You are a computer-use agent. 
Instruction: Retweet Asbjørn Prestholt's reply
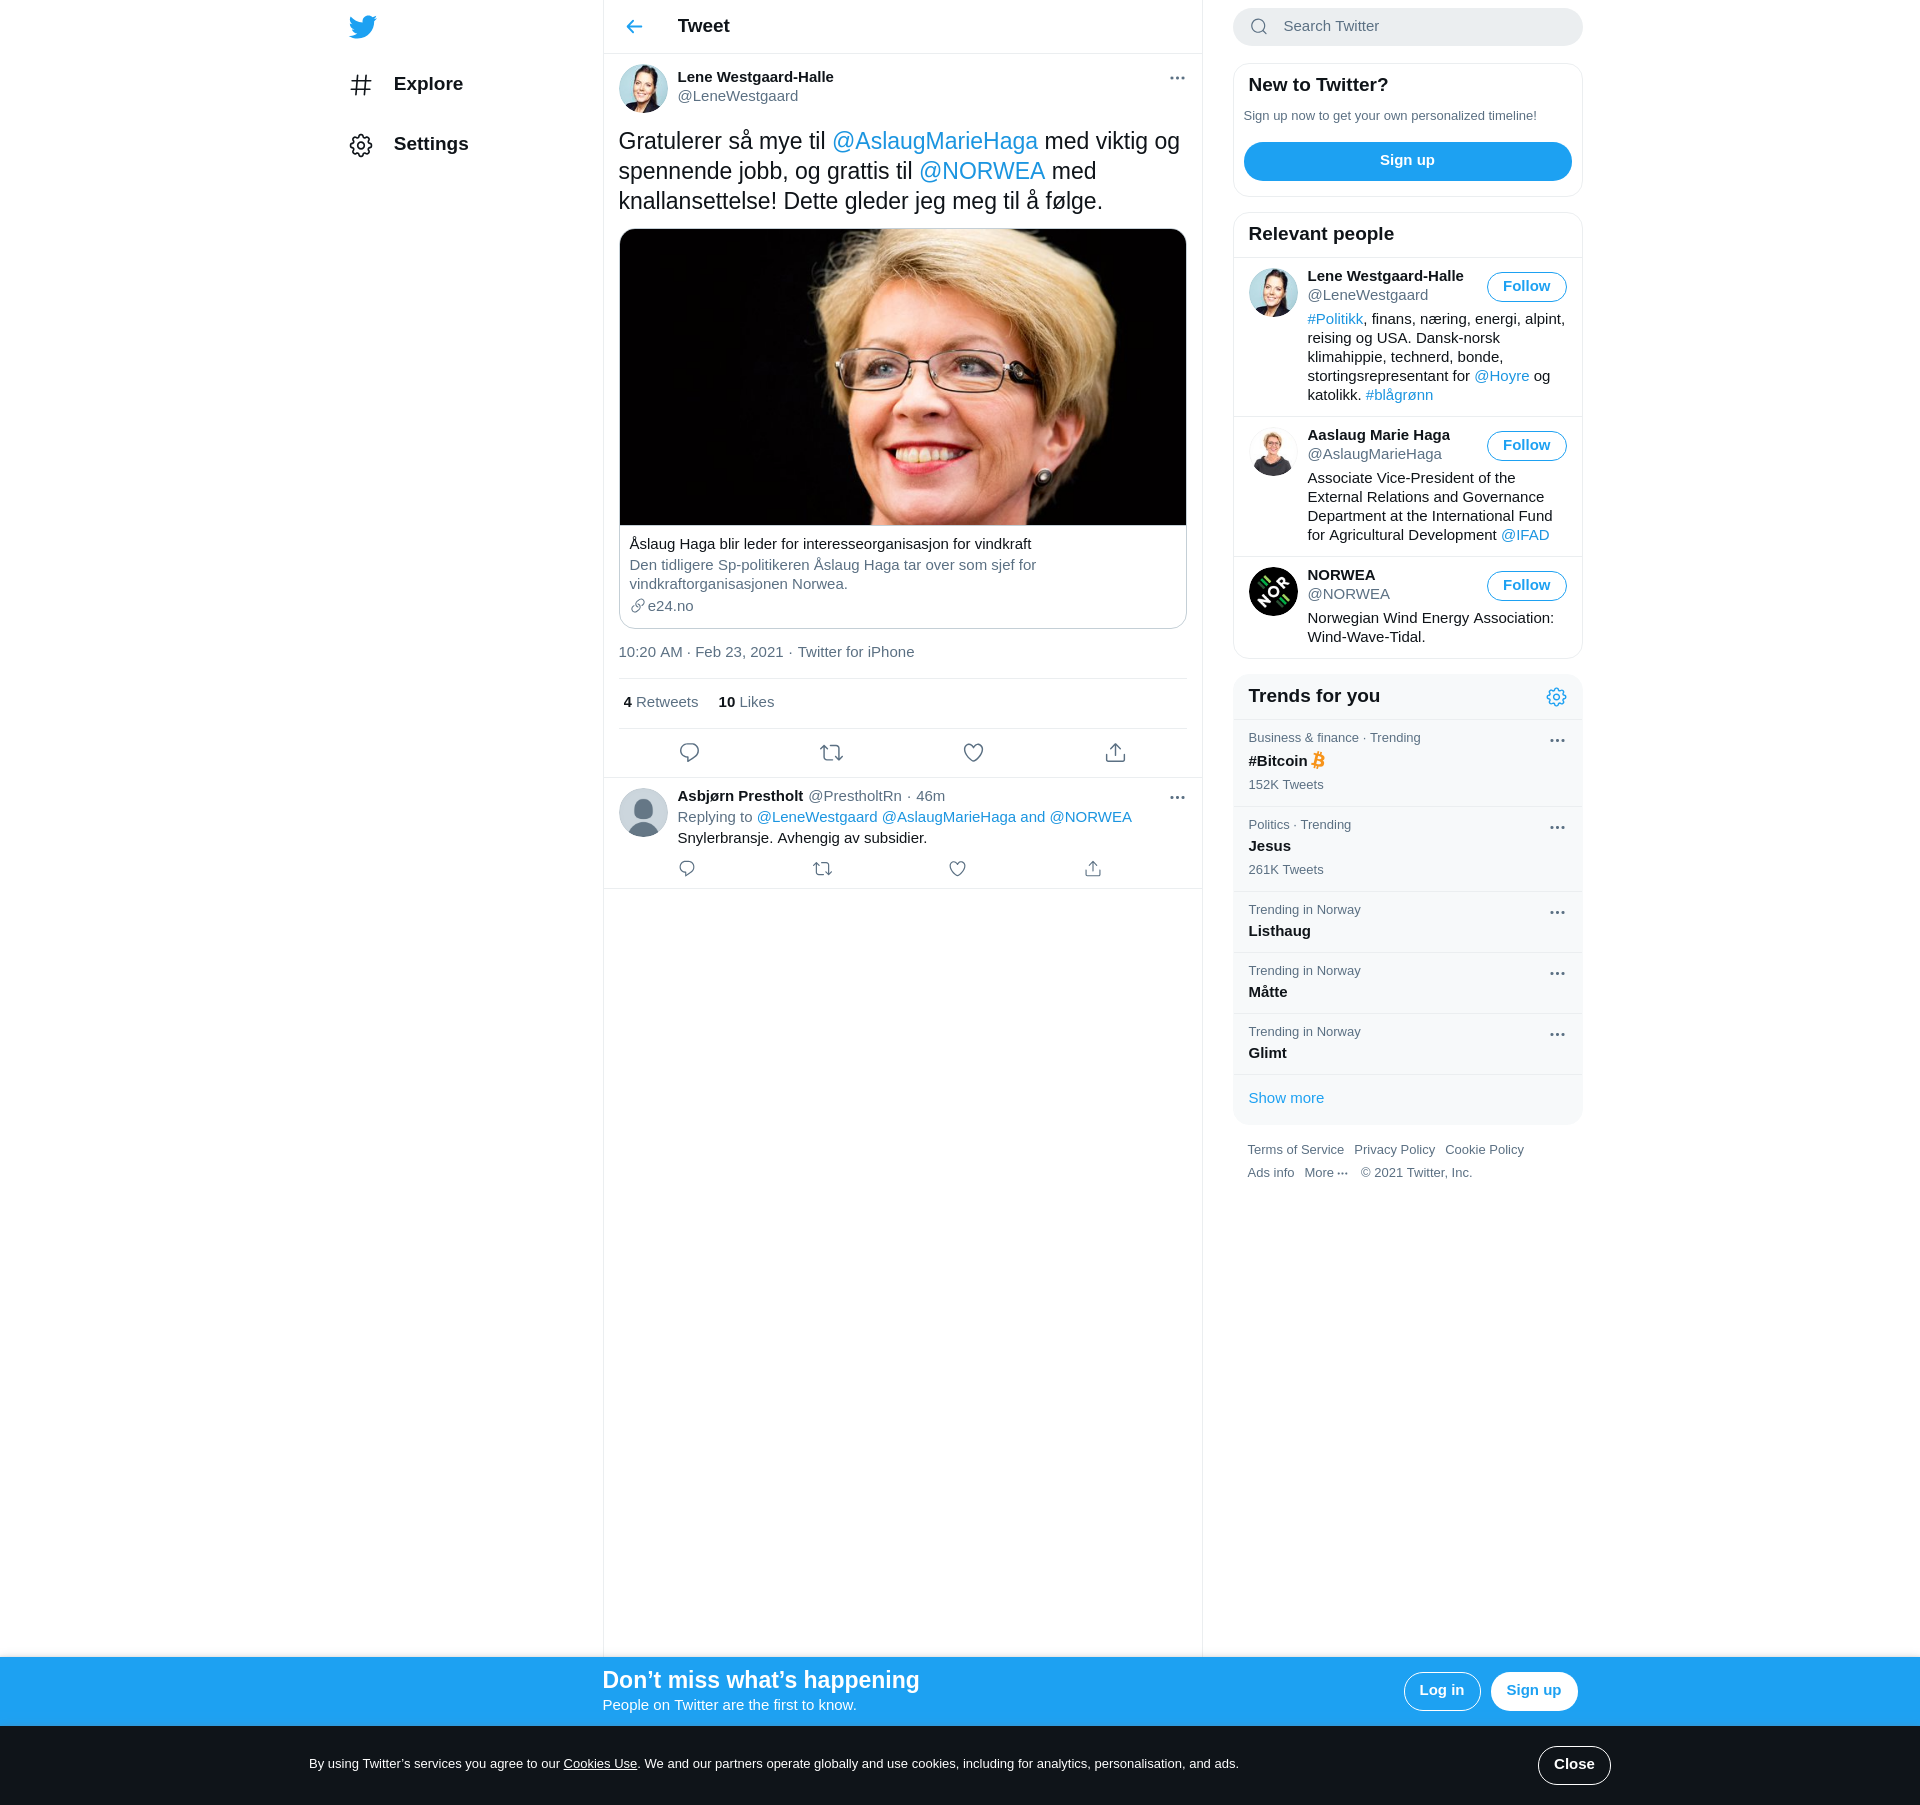[822, 868]
